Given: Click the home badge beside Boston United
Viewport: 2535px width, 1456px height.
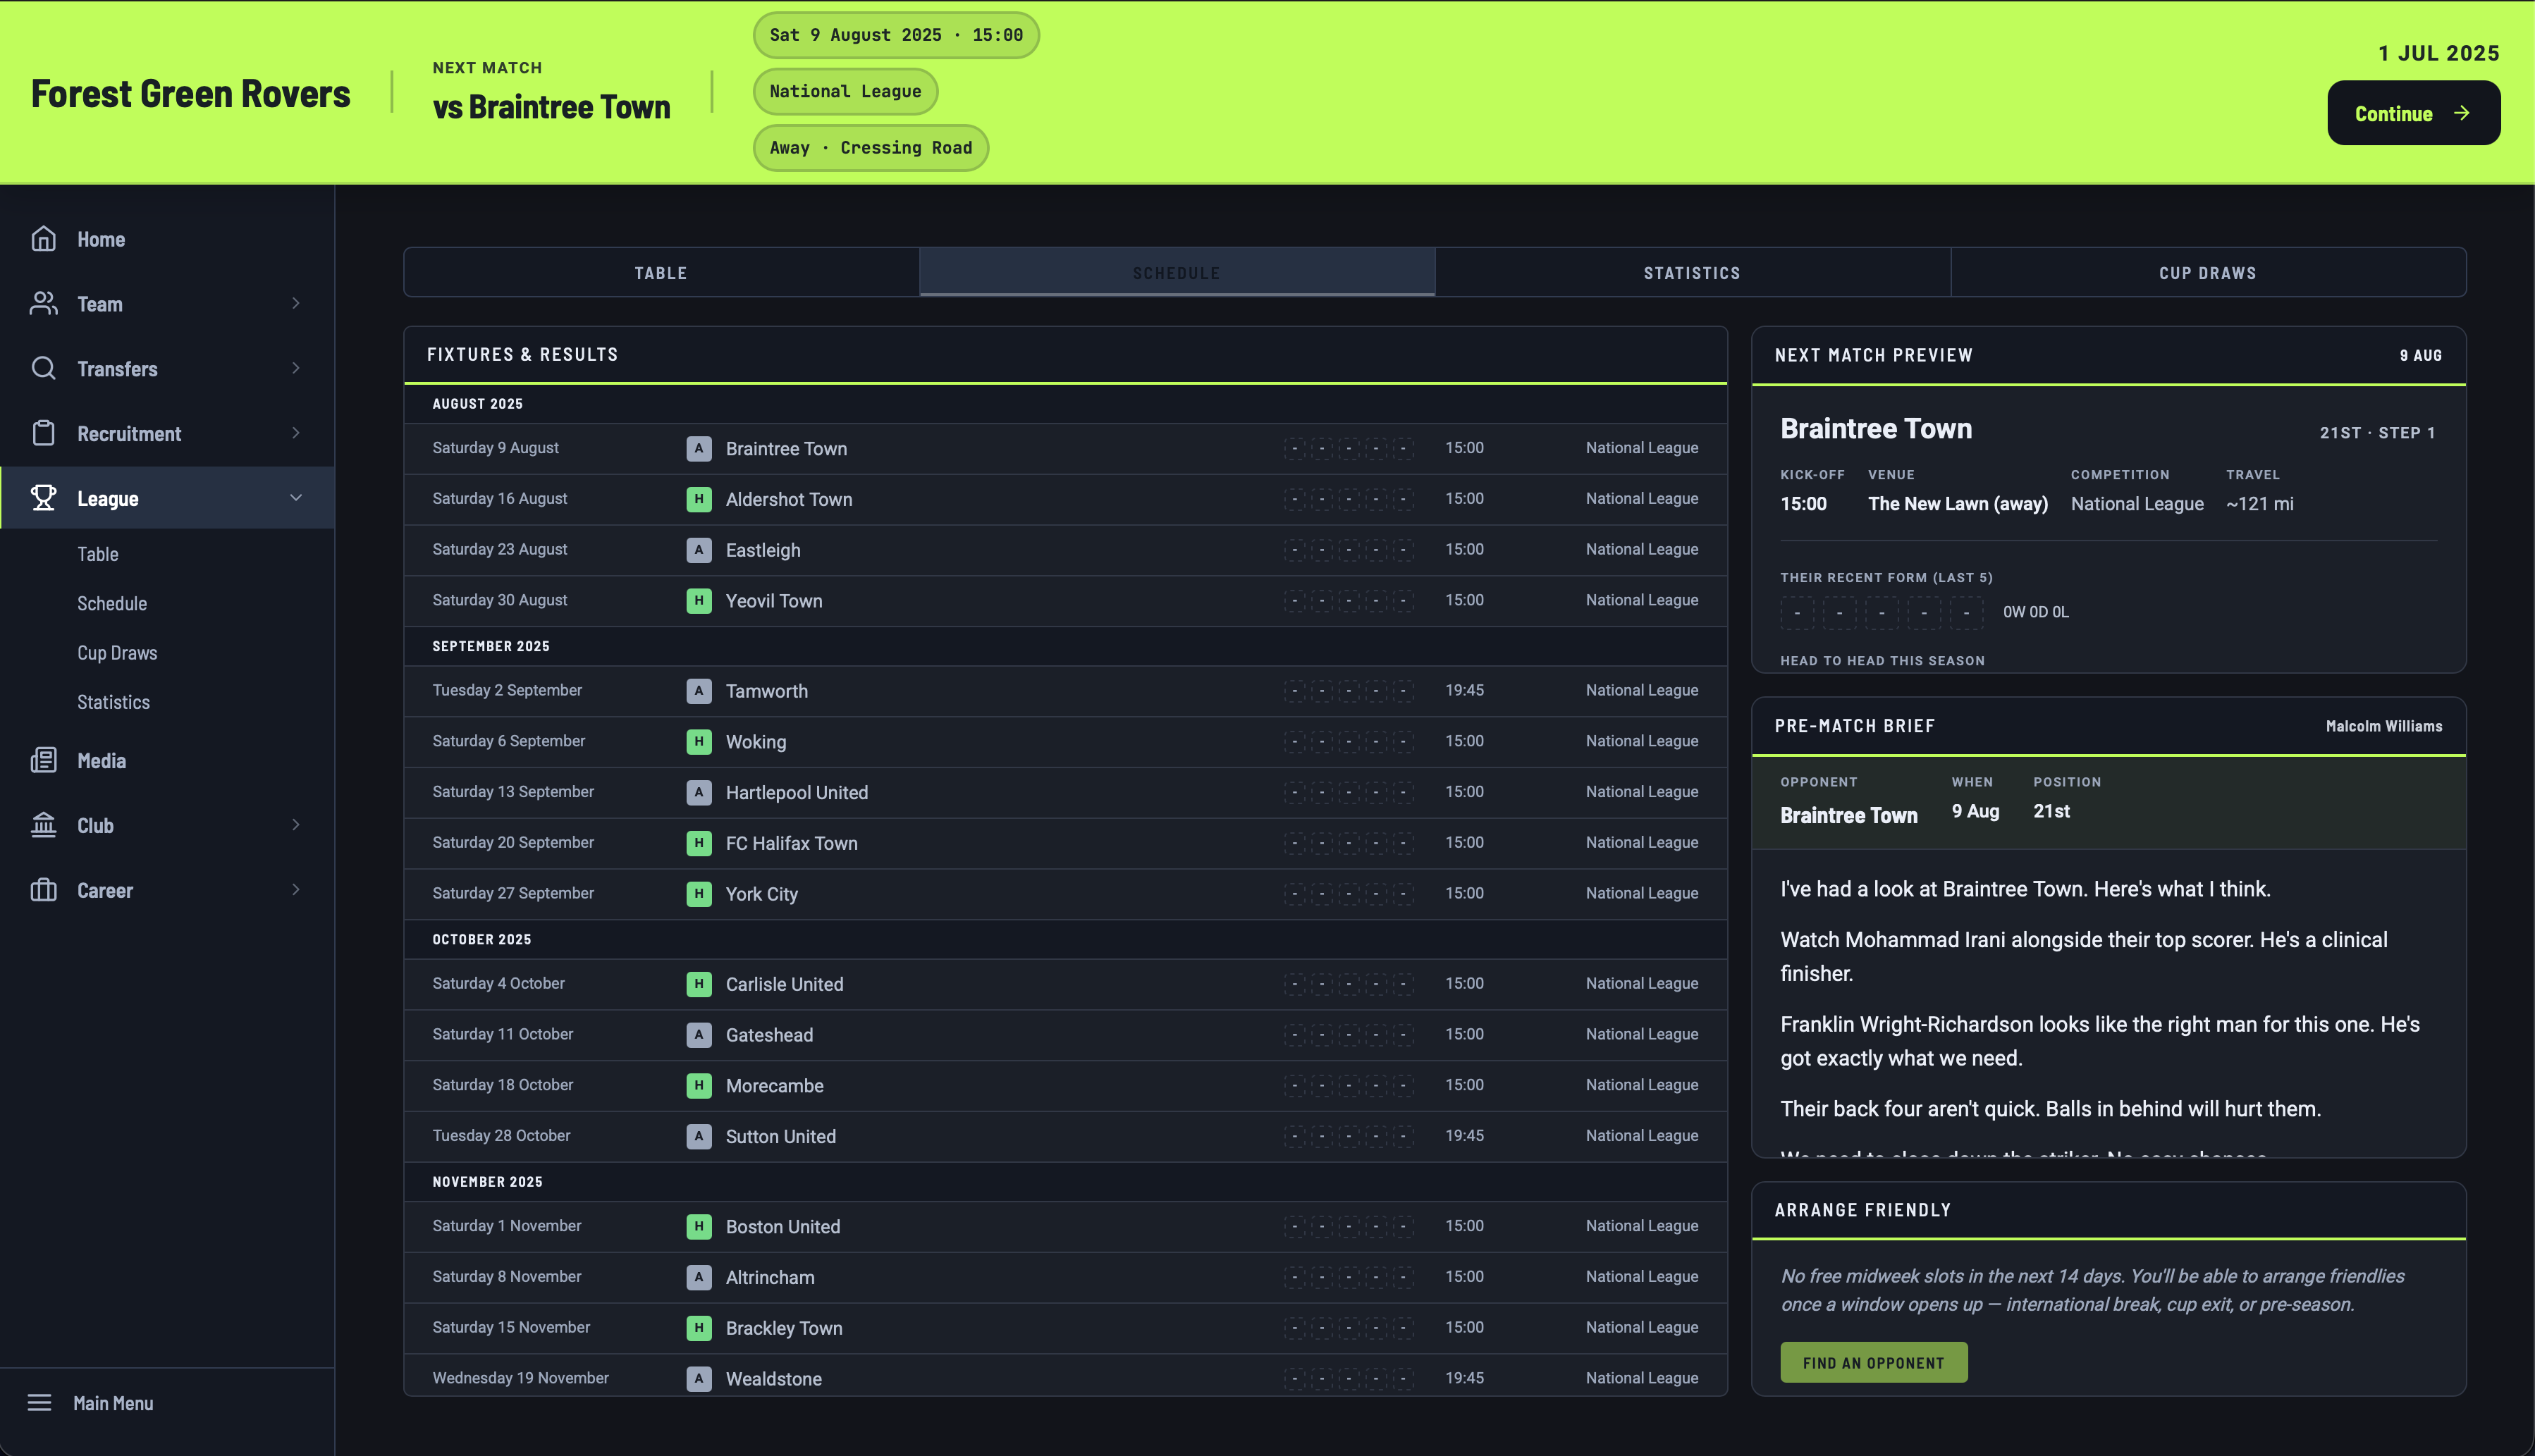Looking at the screenshot, I should coord(699,1226).
